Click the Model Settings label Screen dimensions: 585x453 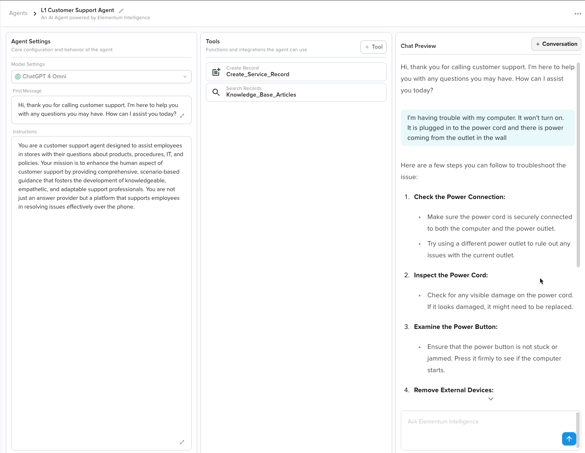click(x=28, y=64)
